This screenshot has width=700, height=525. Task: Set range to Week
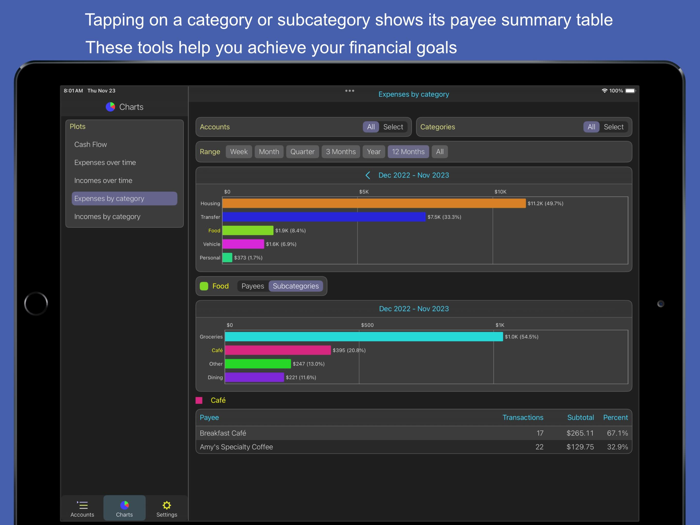click(x=239, y=152)
